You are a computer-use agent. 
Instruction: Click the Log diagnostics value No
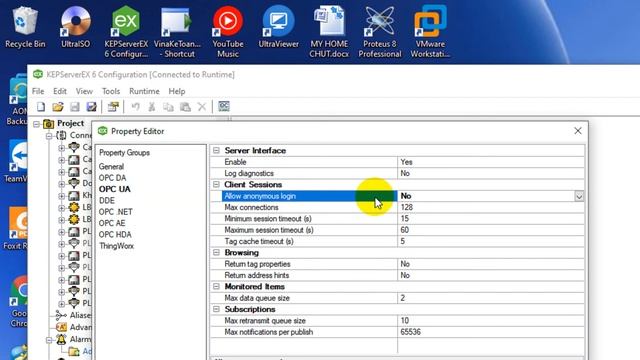(x=491, y=173)
